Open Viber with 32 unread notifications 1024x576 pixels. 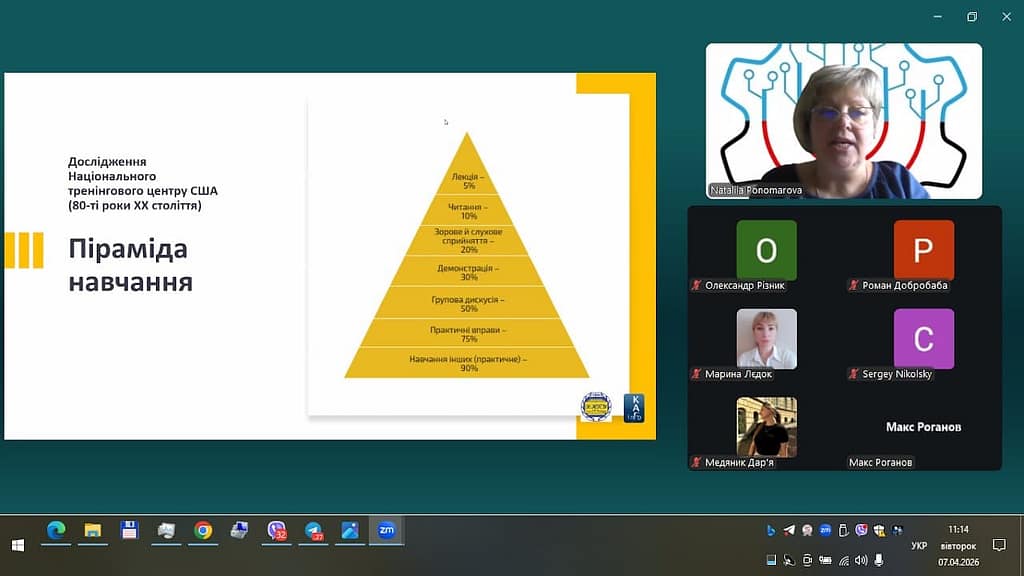click(x=277, y=531)
